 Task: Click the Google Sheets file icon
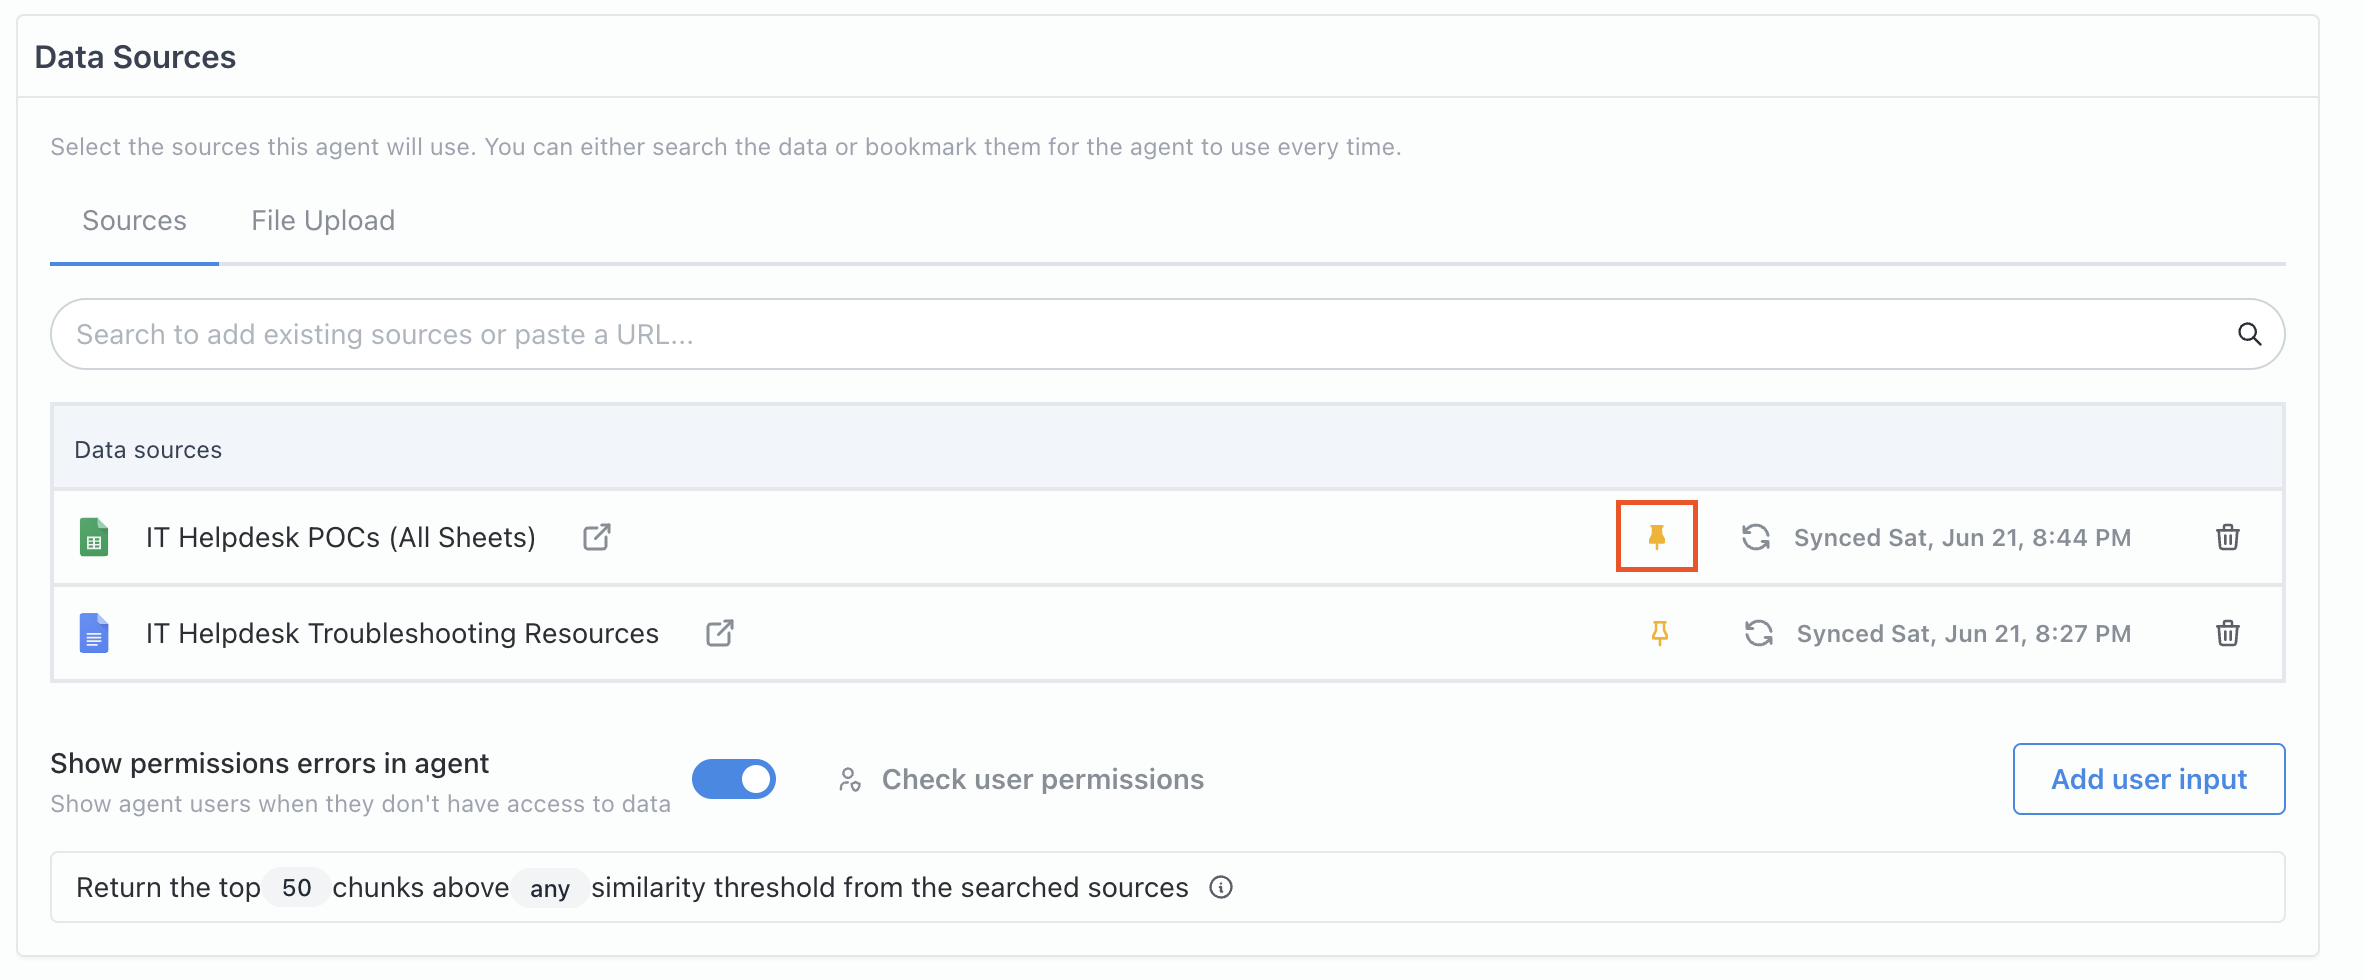(94, 537)
